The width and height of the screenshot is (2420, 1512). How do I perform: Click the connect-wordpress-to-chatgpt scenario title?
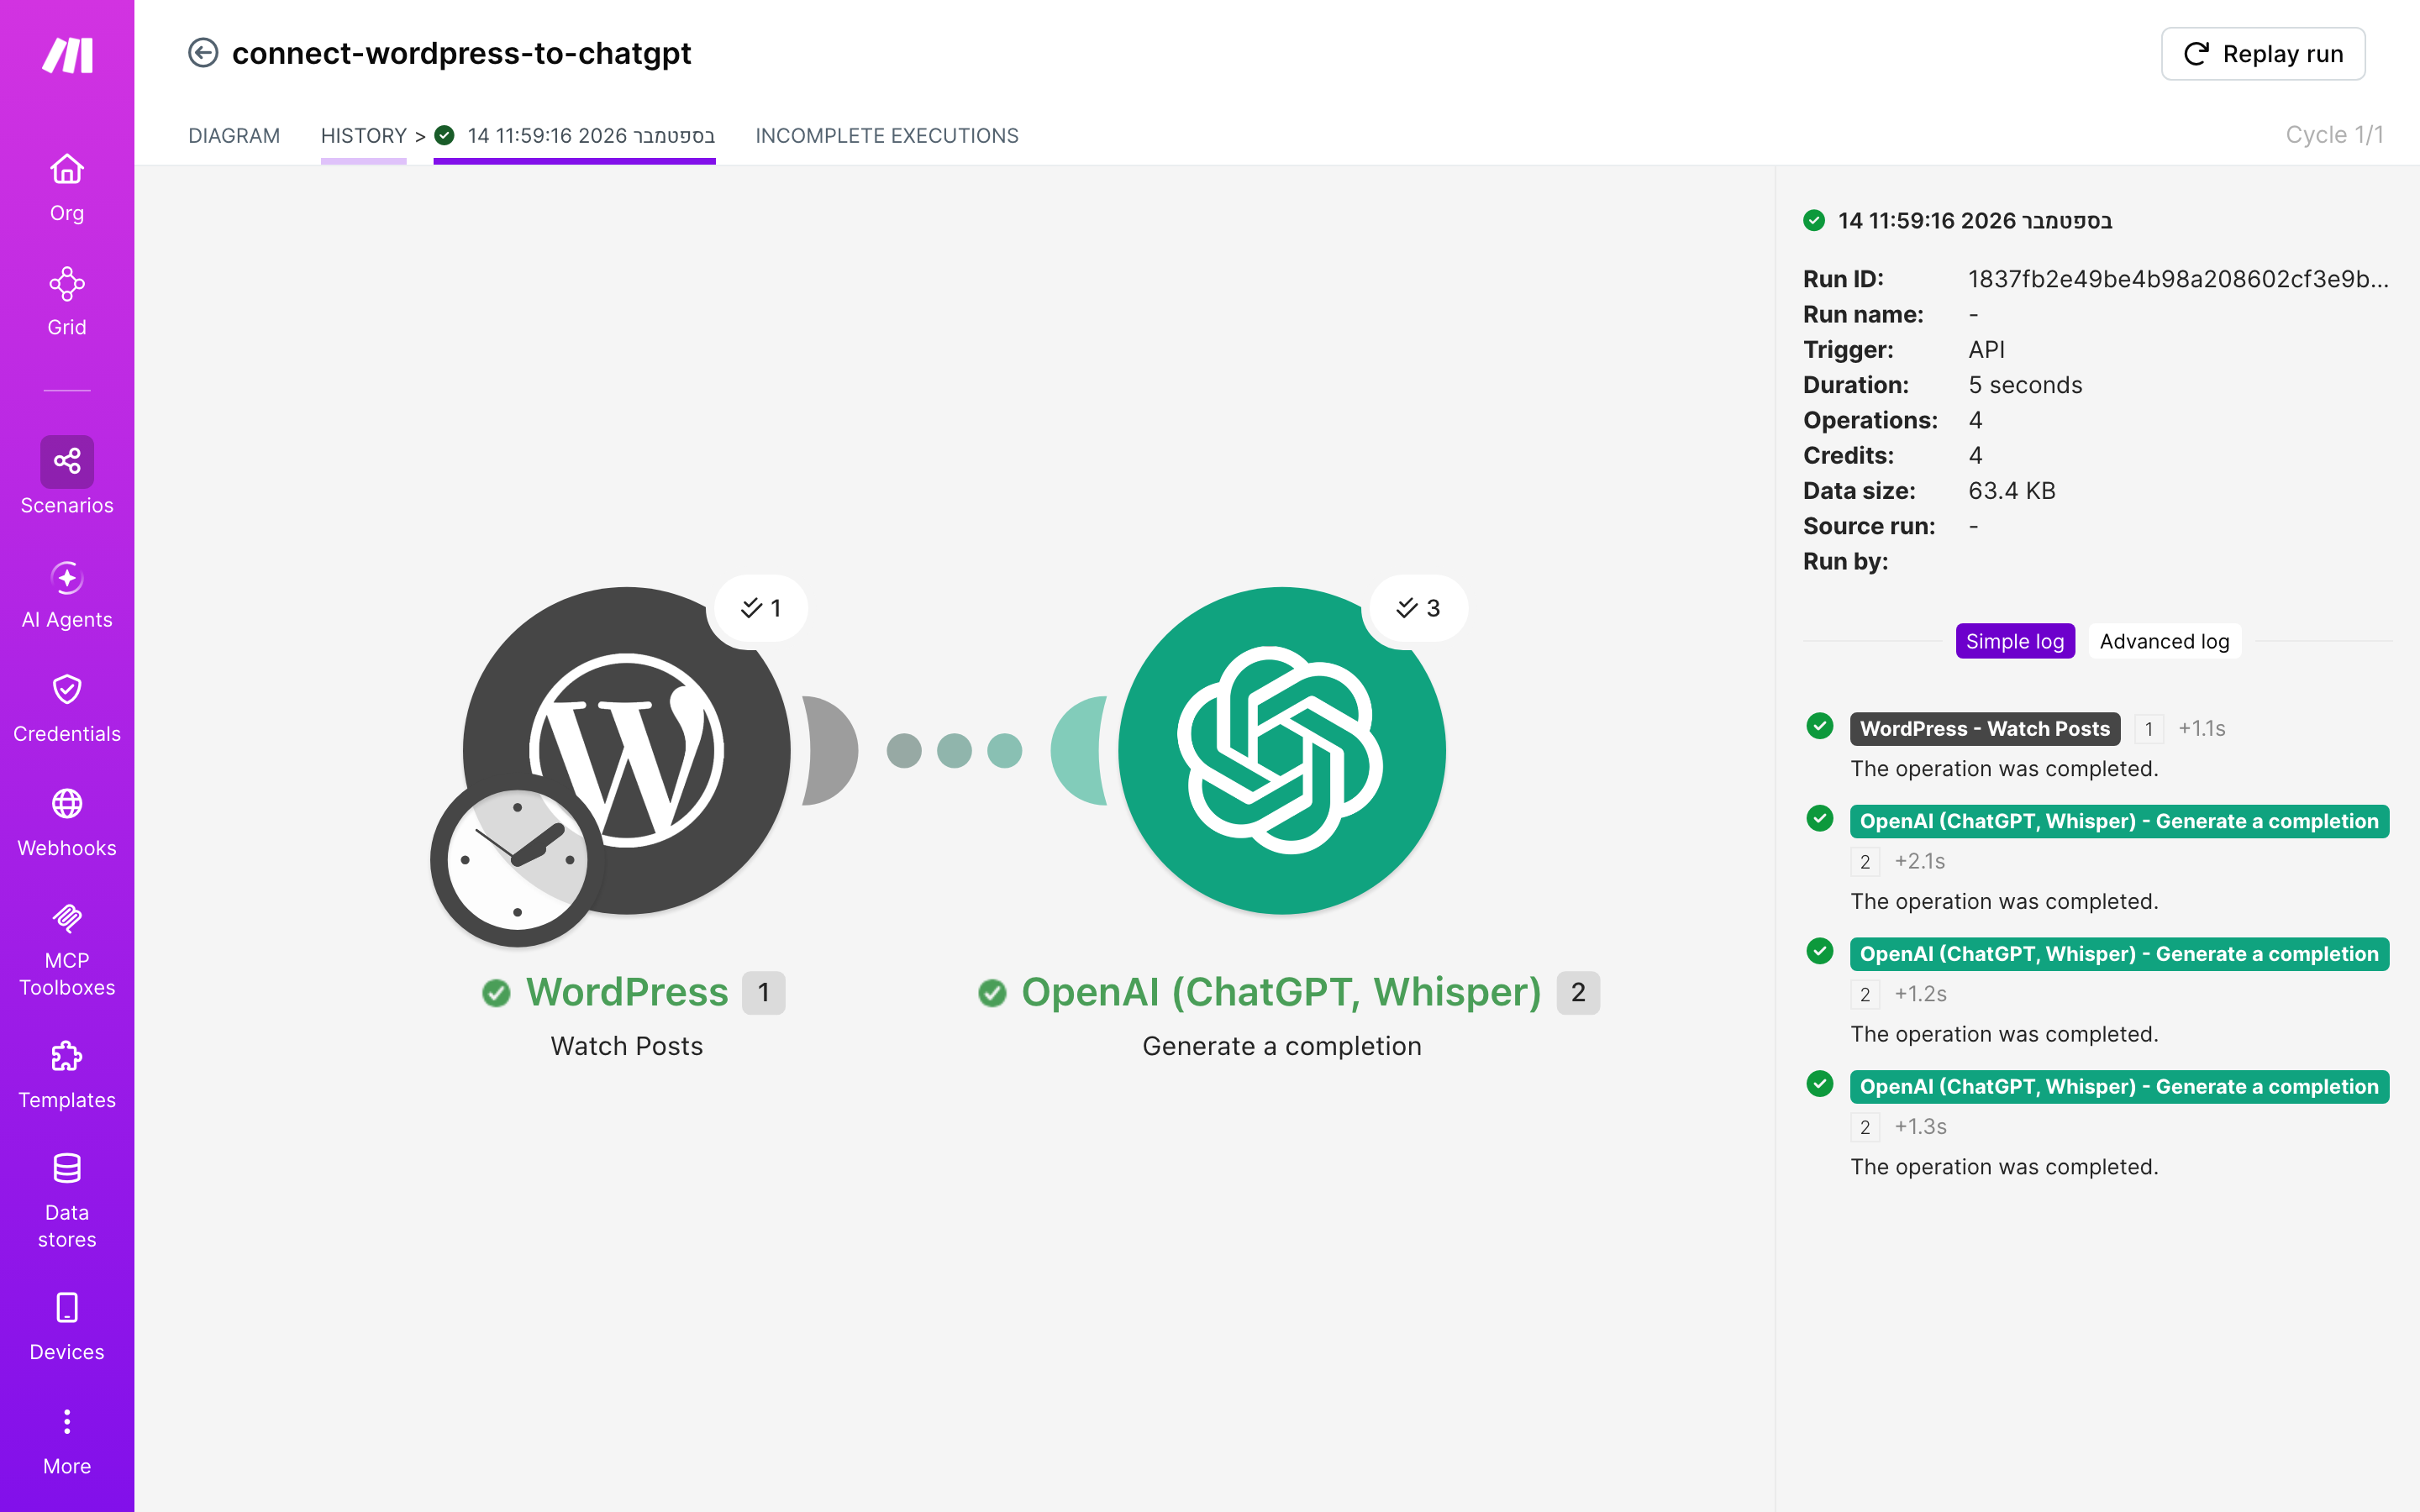point(461,53)
